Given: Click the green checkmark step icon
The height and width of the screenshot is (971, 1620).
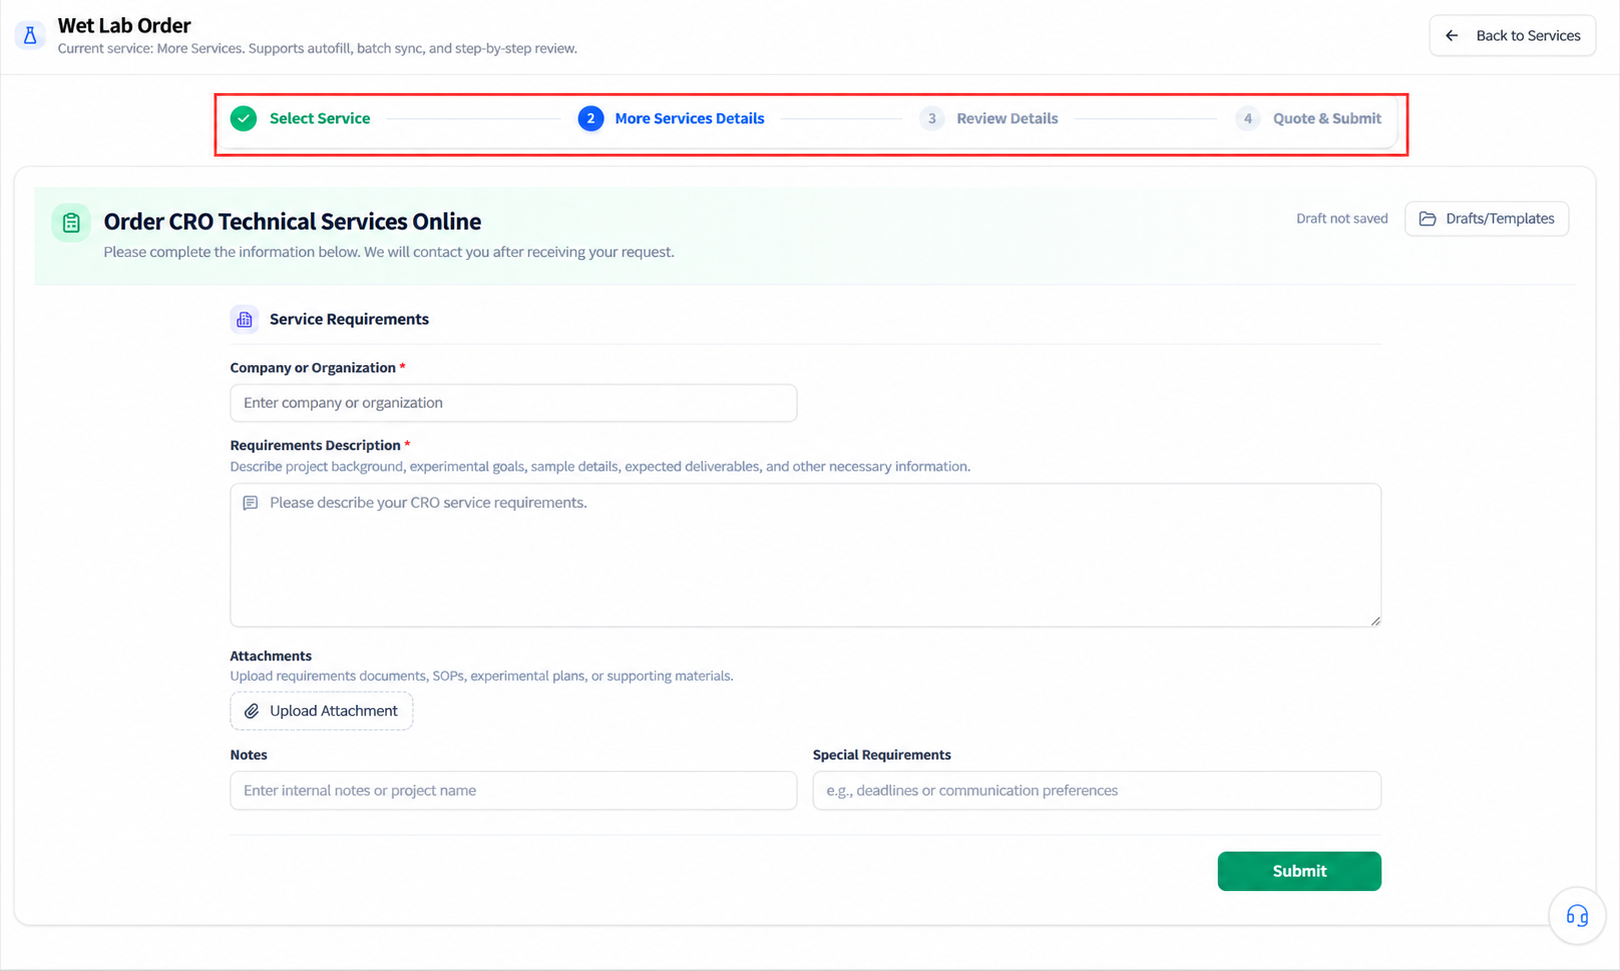Looking at the screenshot, I should tap(243, 118).
